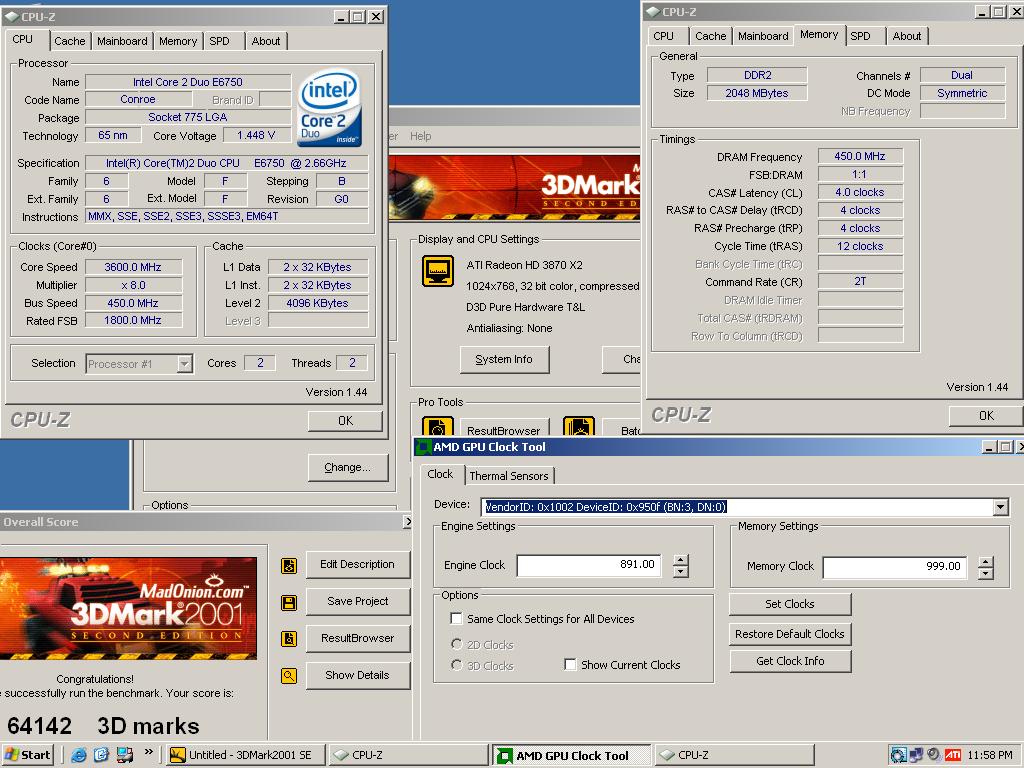Click the Edit Description button
The height and width of the screenshot is (768, 1024).
(357, 564)
